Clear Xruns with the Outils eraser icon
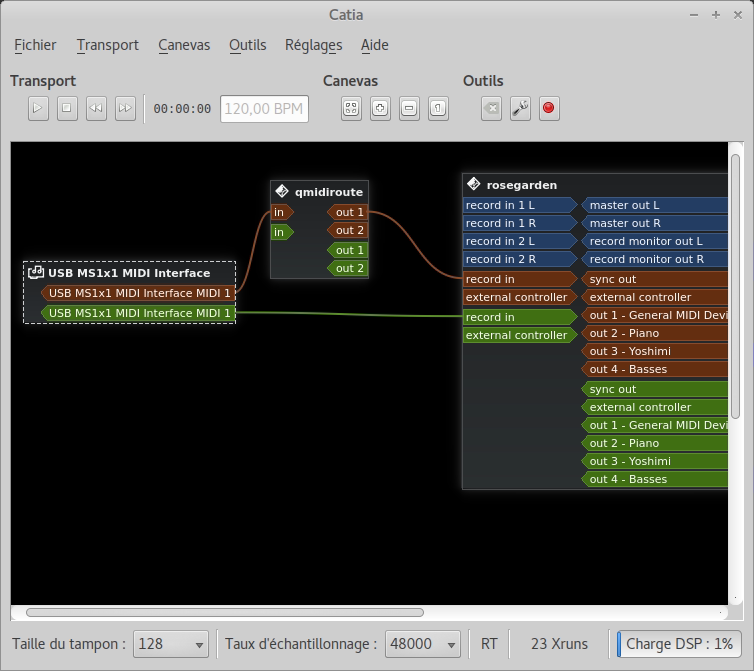754x671 pixels. (x=491, y=108)
